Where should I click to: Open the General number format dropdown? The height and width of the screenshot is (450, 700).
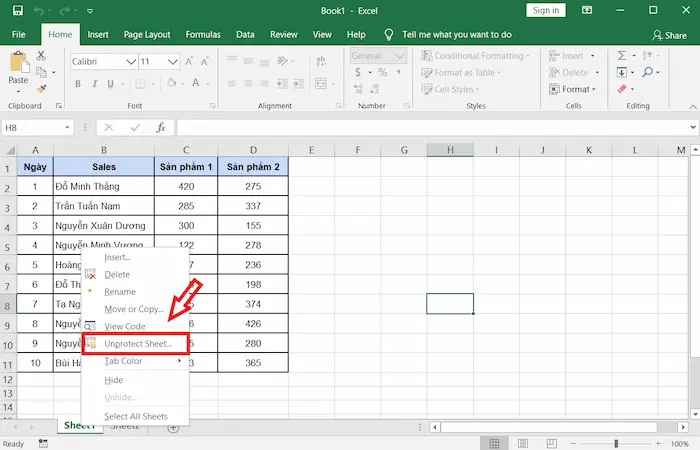tap(400, 56)
